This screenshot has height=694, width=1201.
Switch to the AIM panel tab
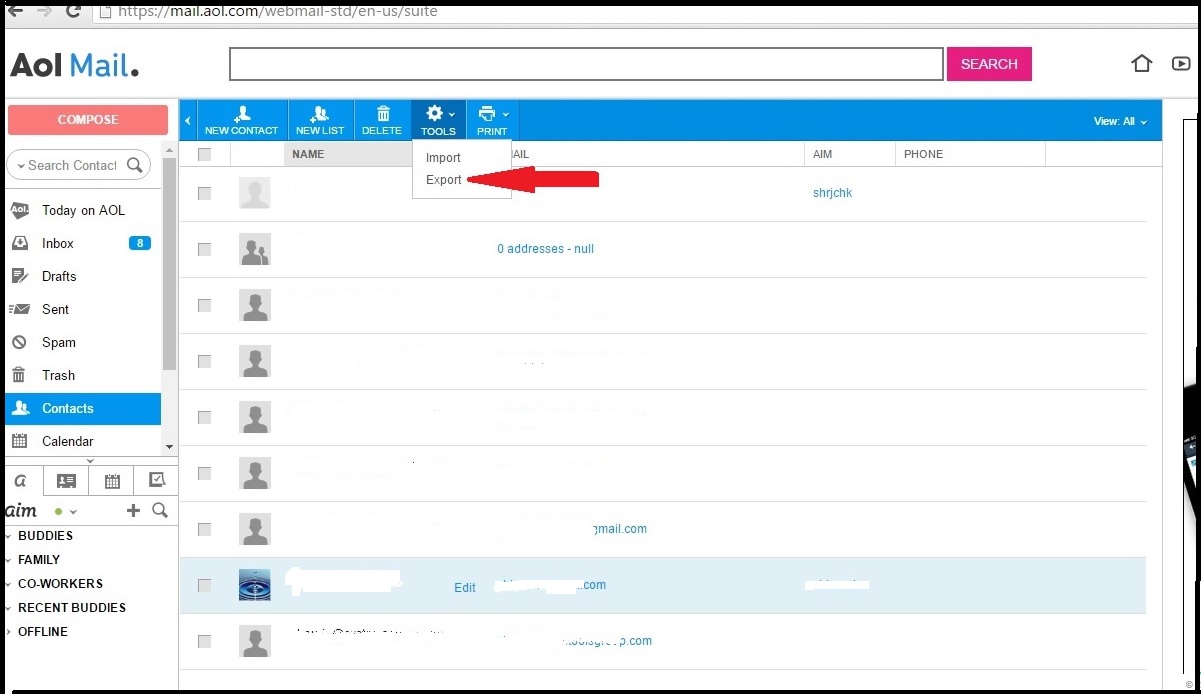pyautogui.click(x=21, y=481)
